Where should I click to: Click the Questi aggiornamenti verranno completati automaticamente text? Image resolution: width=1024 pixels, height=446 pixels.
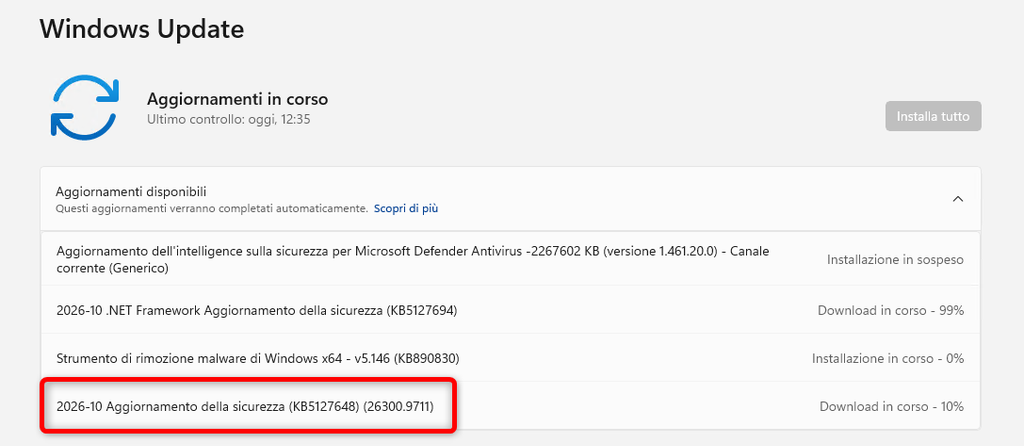click(212, 209)
